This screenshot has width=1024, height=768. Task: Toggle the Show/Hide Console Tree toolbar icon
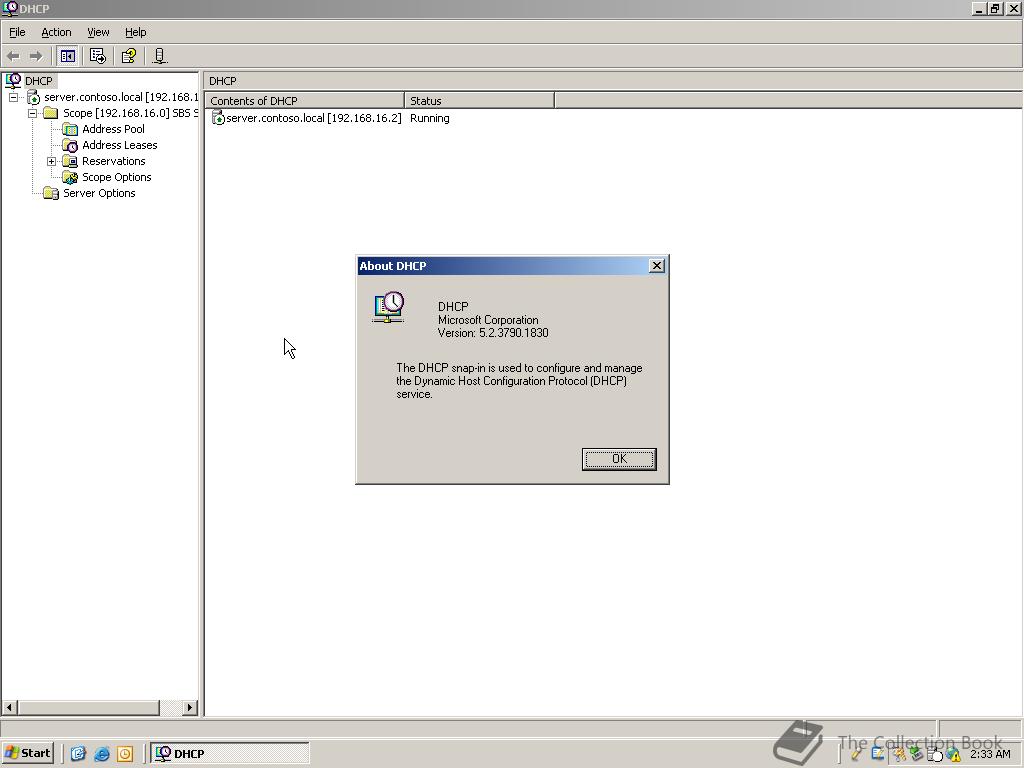67,56
